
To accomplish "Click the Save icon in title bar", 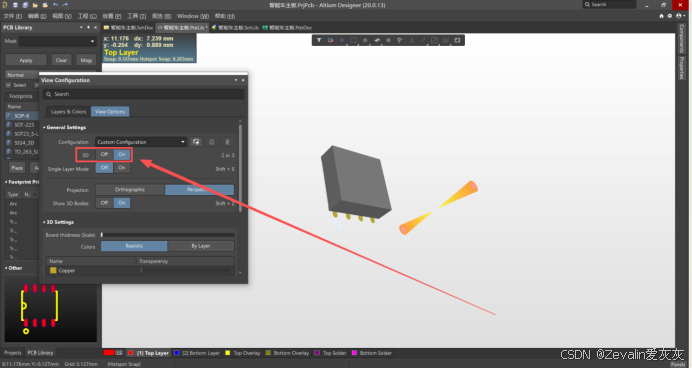I will [x=15, y=5].
